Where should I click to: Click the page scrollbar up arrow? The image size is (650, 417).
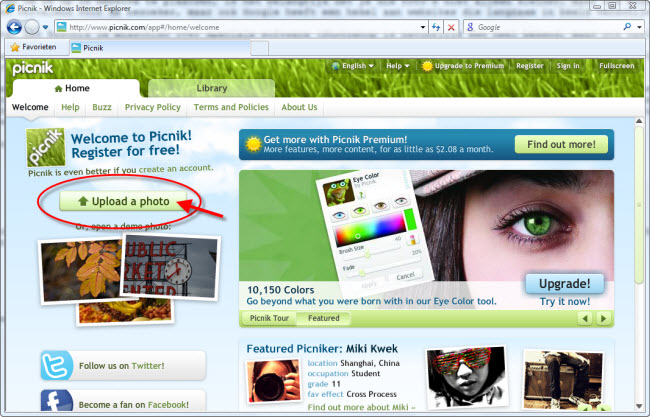coord(639,121)
